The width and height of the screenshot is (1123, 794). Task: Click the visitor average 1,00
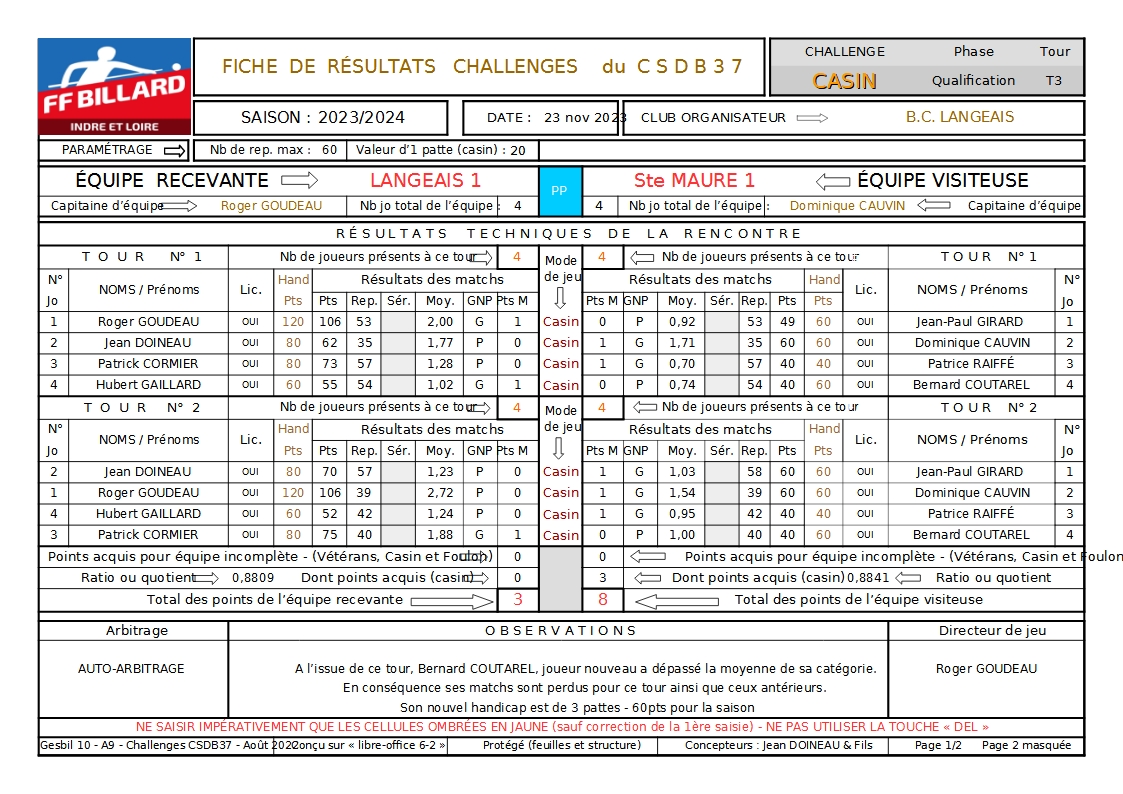pyautogui.click(x=682, y=535)
